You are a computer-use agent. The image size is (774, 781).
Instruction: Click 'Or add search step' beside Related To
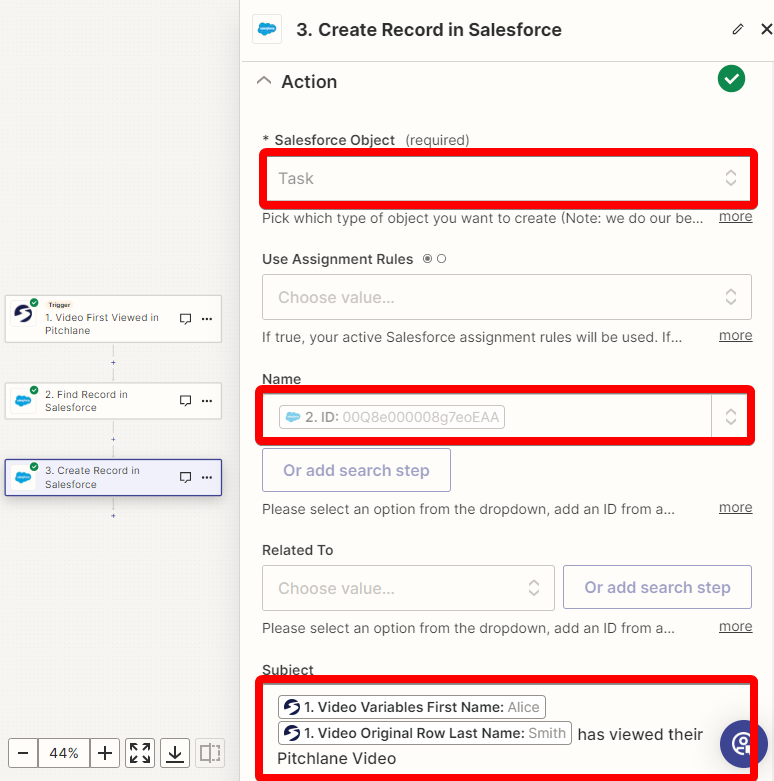pos(657,587)
